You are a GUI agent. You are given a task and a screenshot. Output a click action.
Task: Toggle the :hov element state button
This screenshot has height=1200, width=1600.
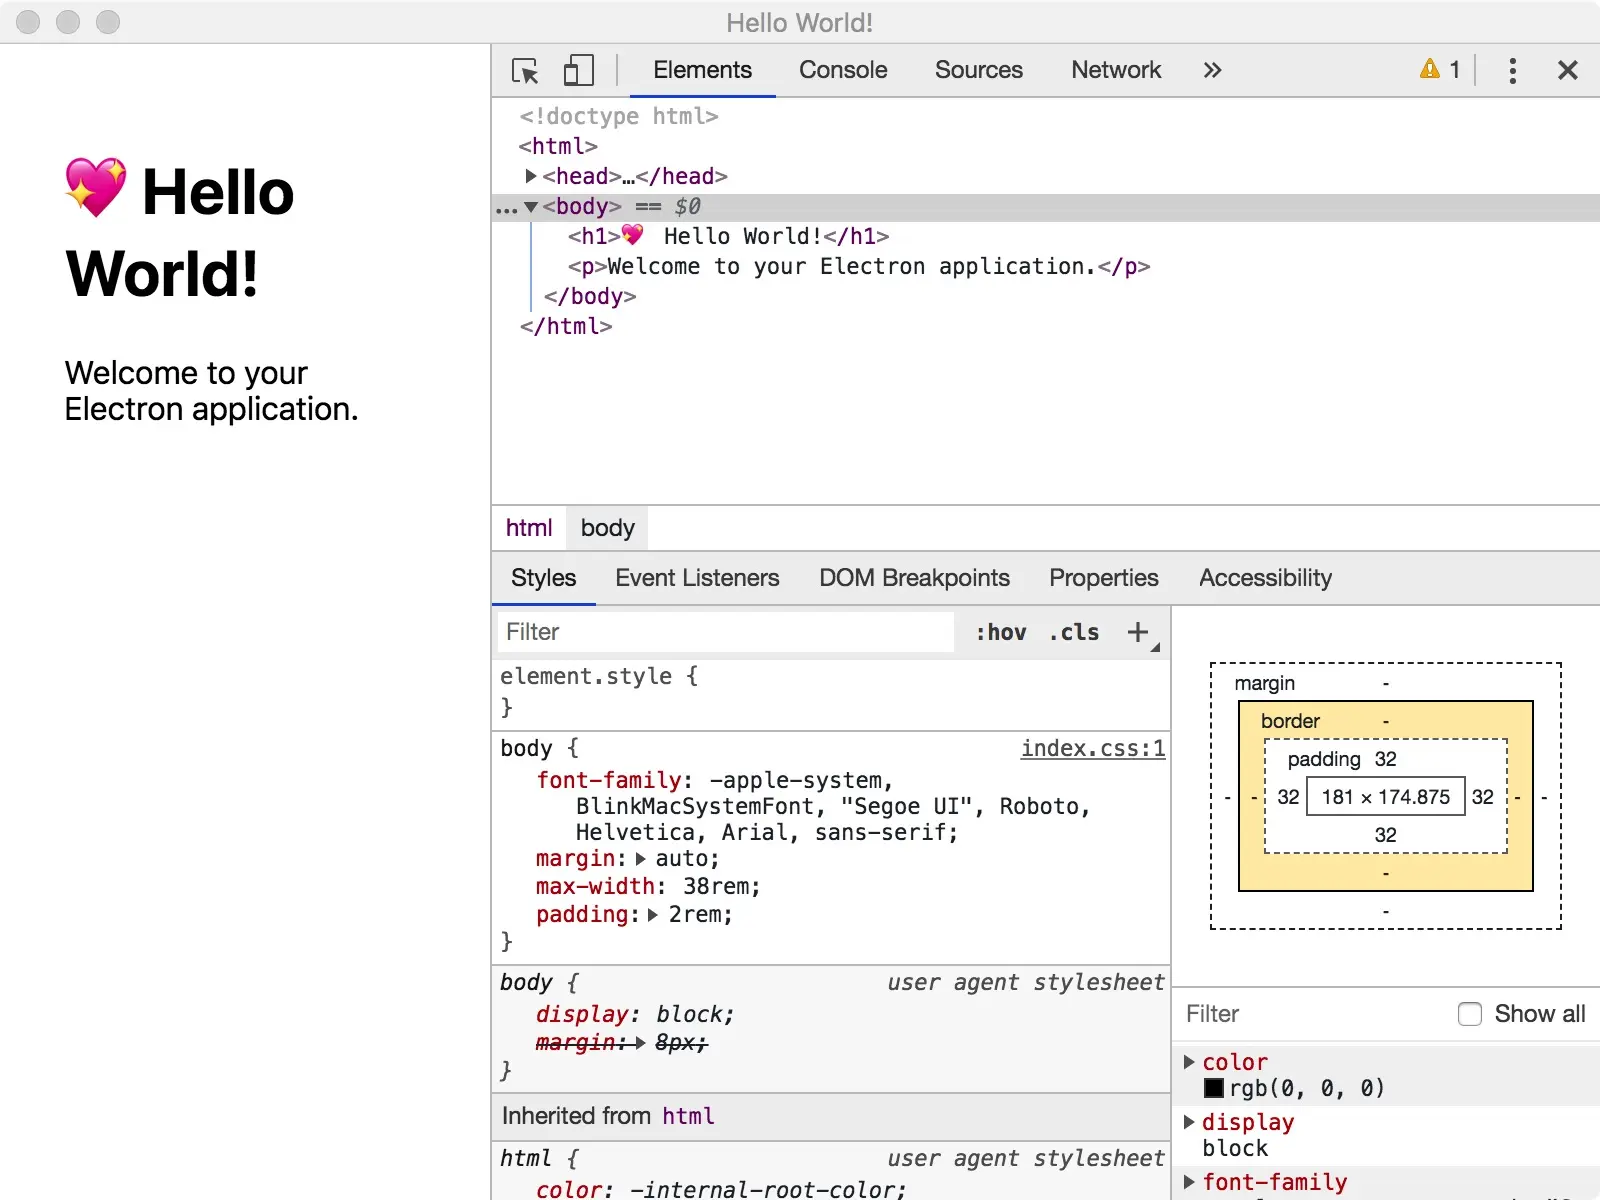tap(1001, 632)
